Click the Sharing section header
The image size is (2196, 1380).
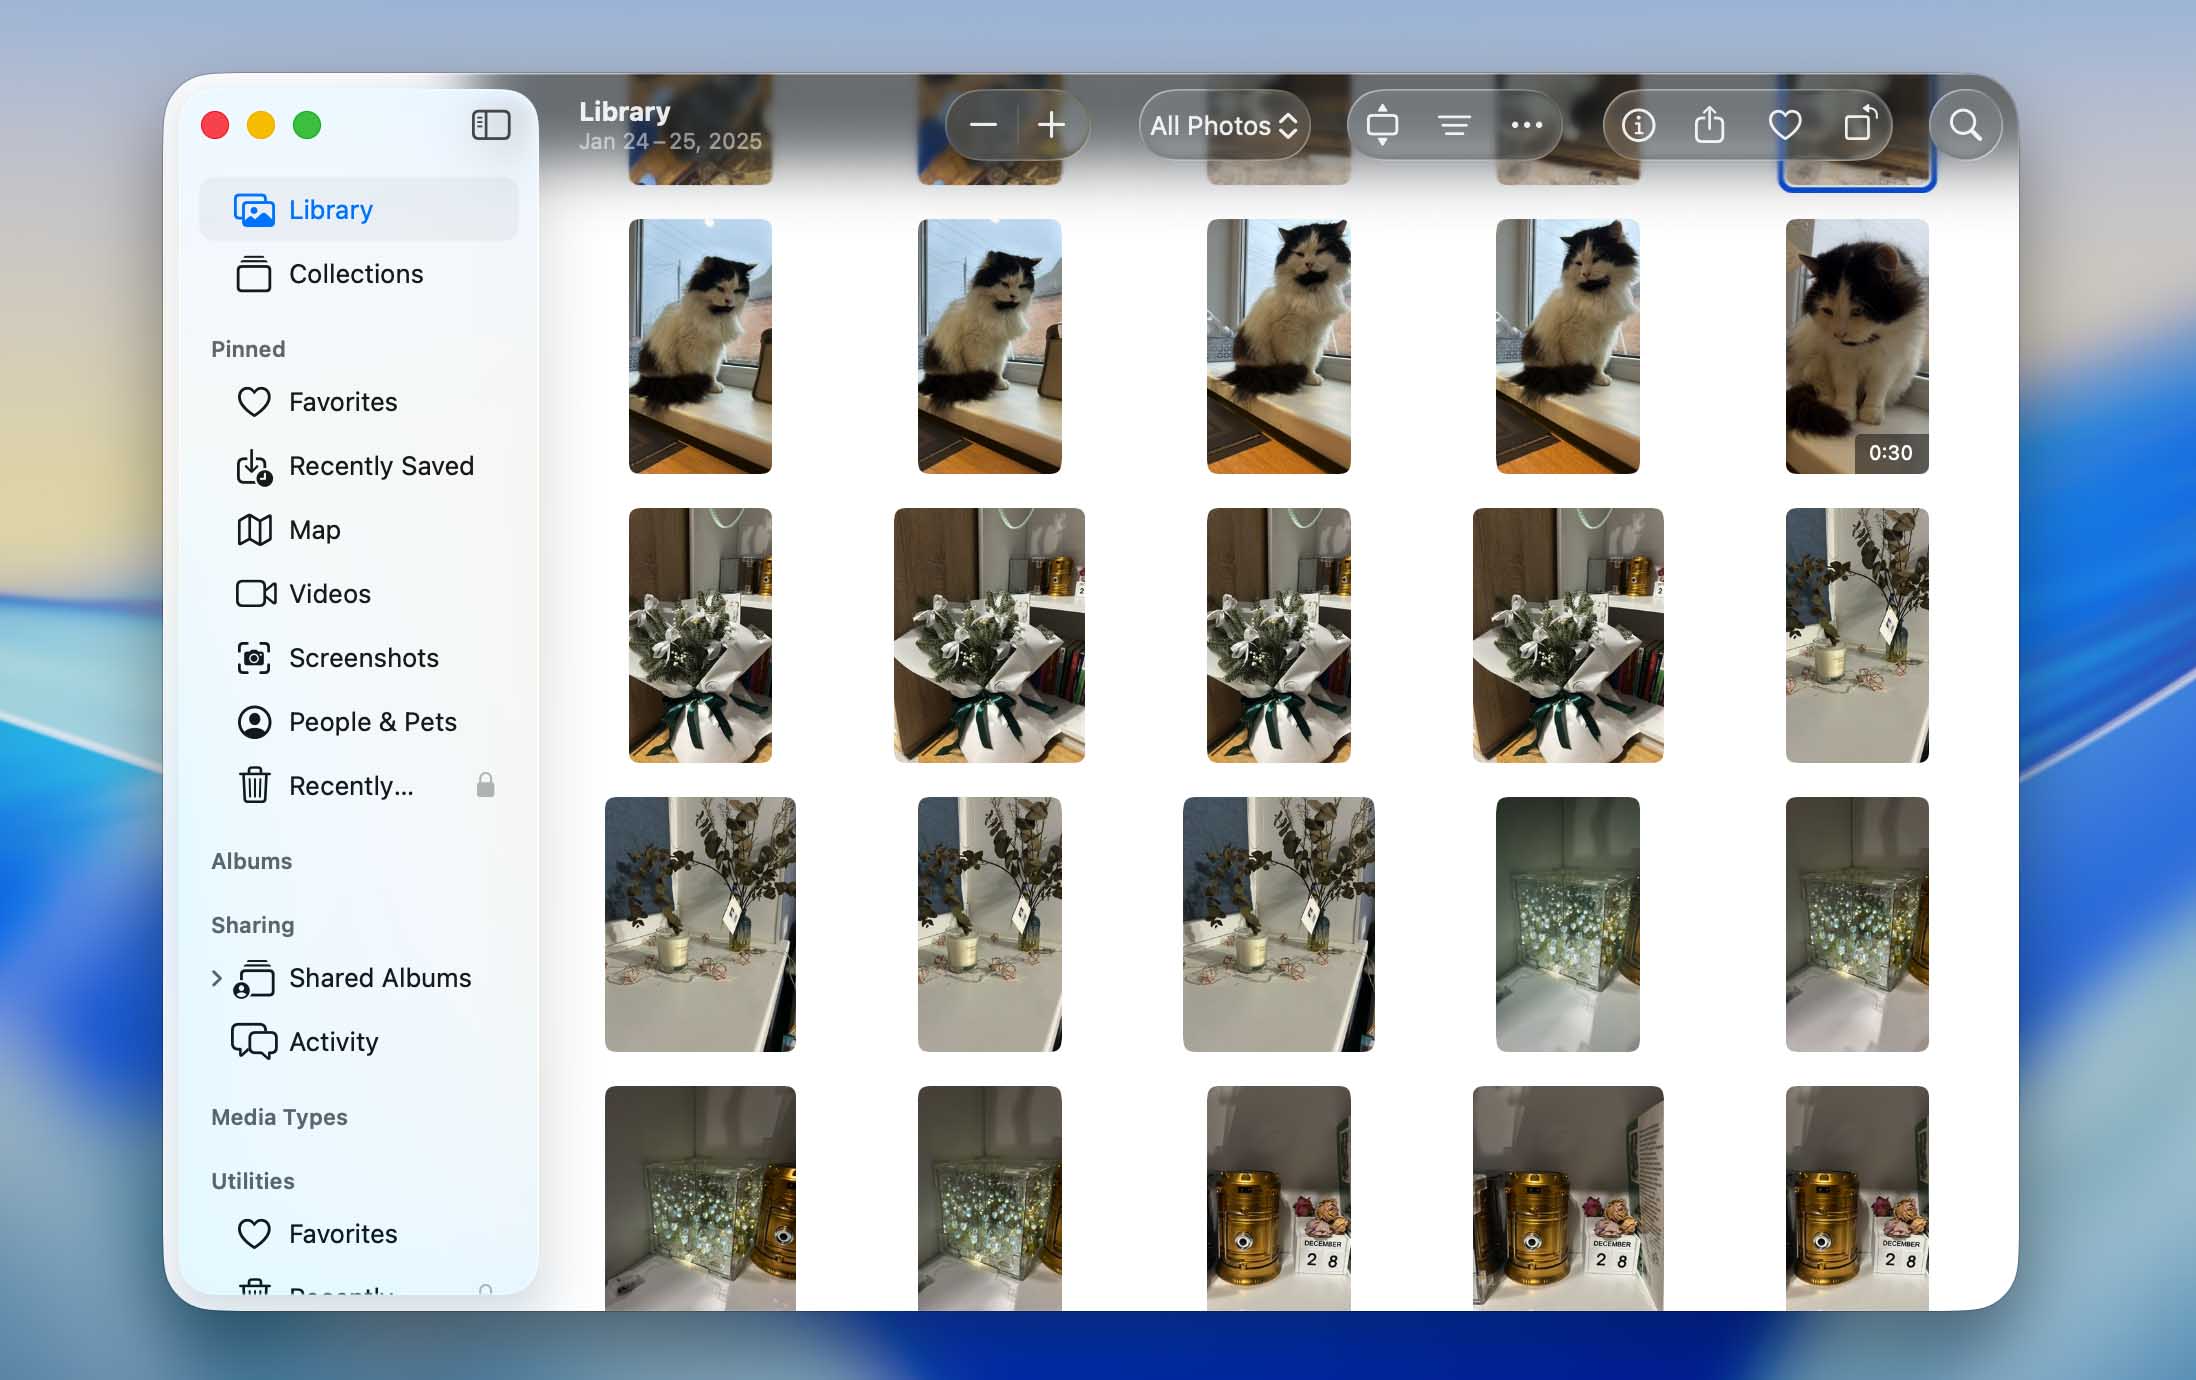[252, 925]
